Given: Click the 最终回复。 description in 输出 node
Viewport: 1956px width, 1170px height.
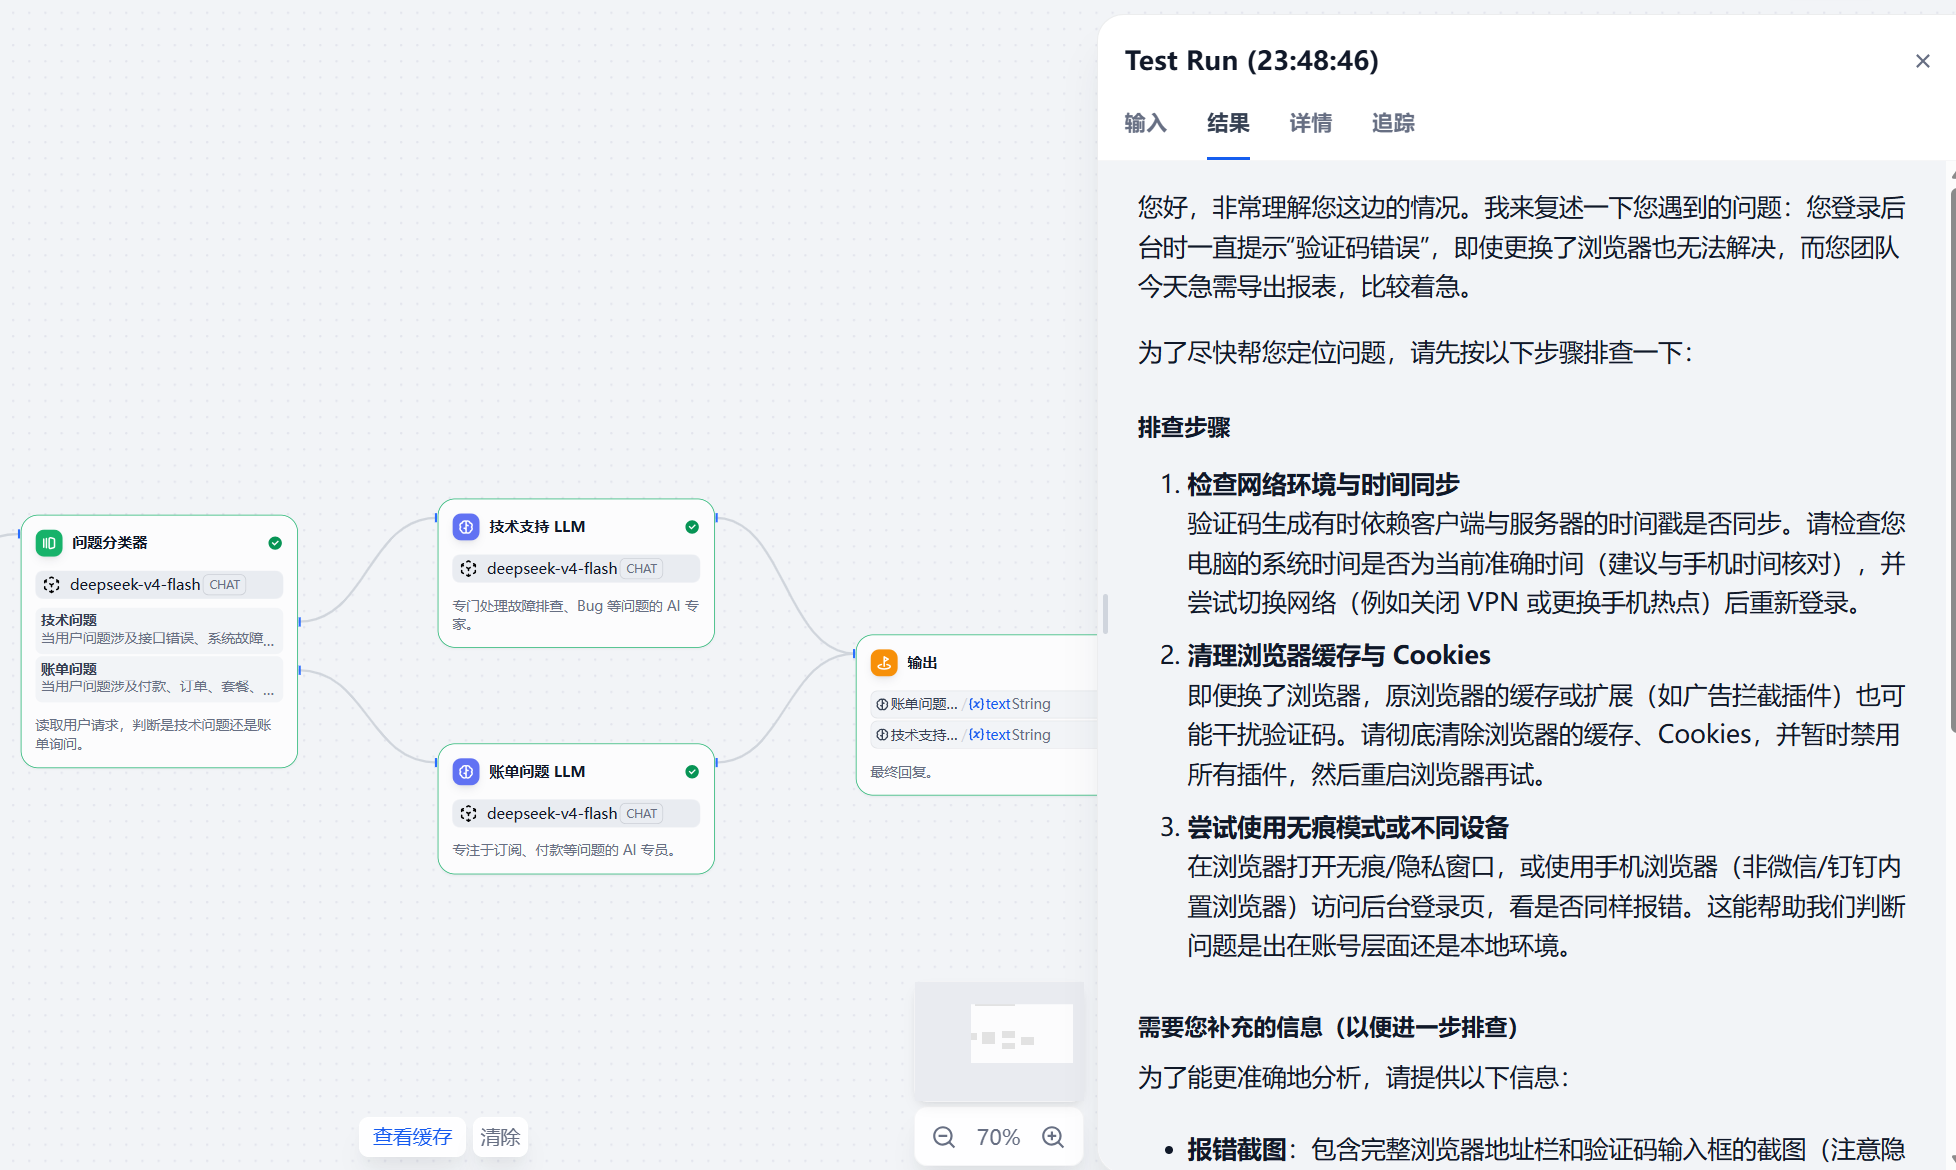Looking at the screenshot, I should coord(902,772).
